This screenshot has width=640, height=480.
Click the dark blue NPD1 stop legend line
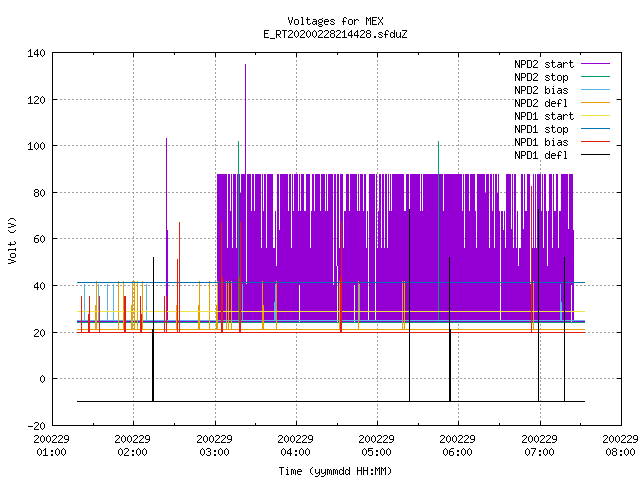[595, 129]
